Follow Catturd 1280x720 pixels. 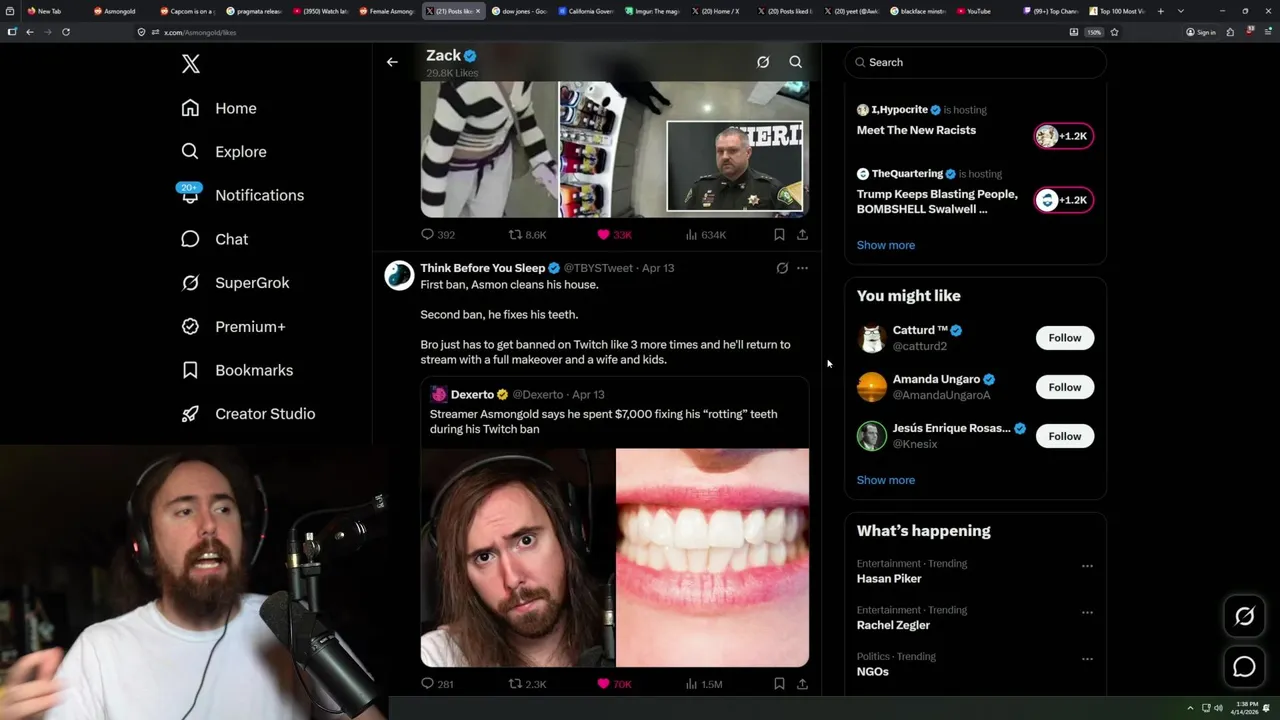coord(1065,338)
